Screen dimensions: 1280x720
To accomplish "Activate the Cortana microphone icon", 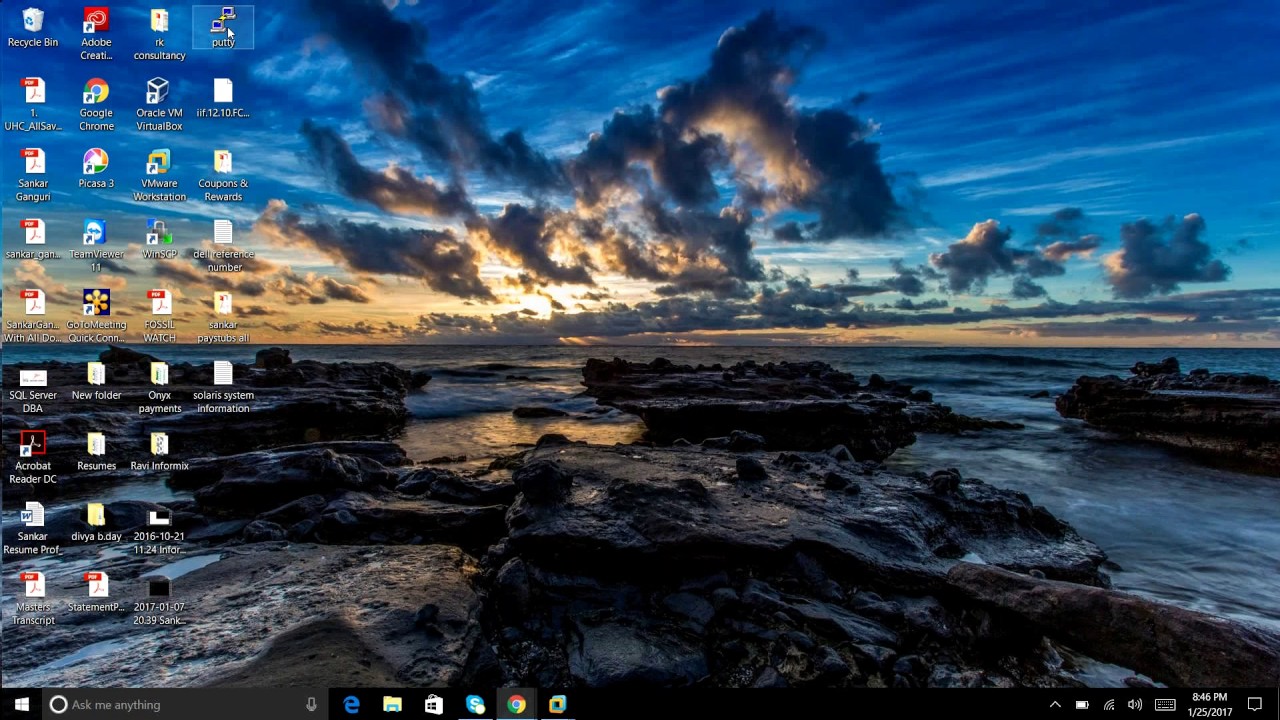I will [x=311, y=705].
